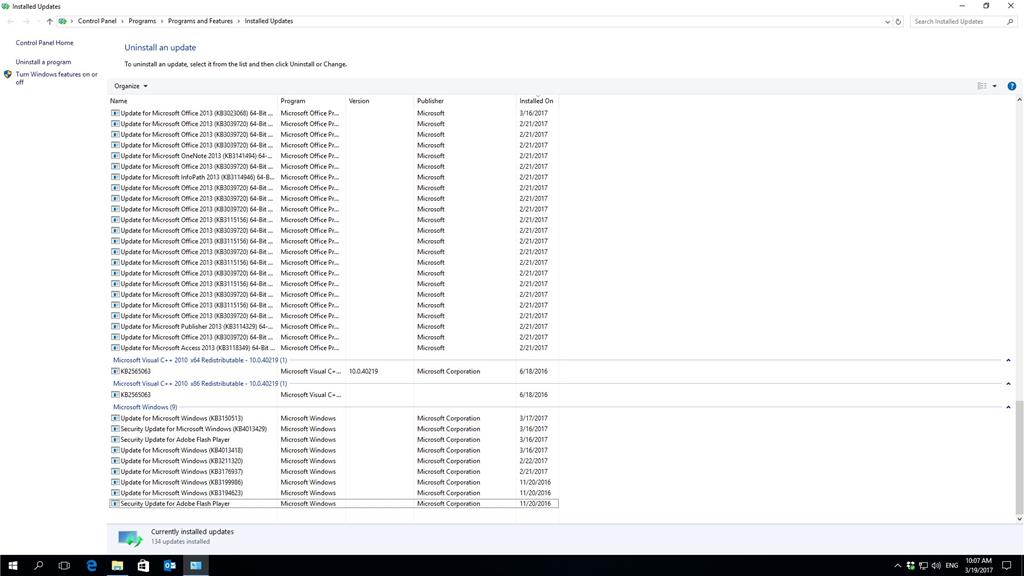Image resolution: width=1024 pixels, height=576 pixels.
Task: Select Update for Microsoft Windows (KB4013418)
Action: coord(334,451)
